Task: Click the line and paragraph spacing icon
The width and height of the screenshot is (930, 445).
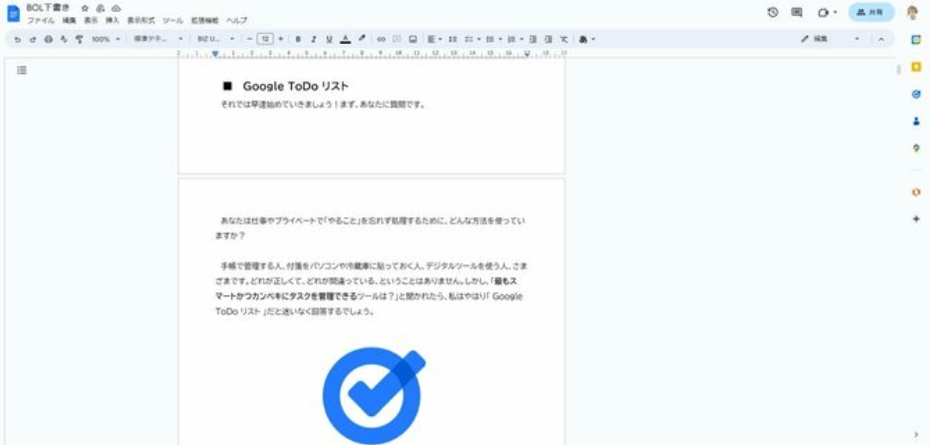Action: (453, 39)
